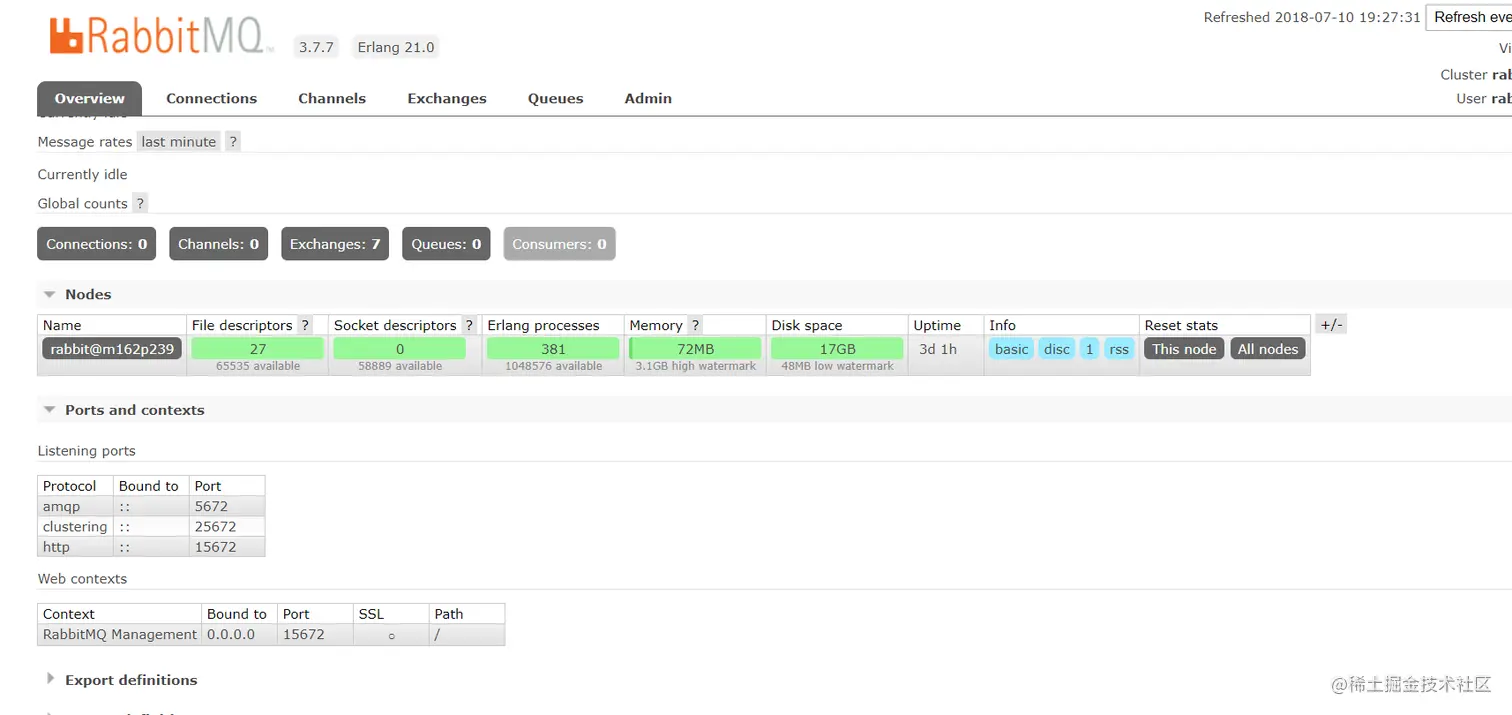The image size is (1512, 715).
Task: Click the 'basic' info tag
Action: click(1011, 349)
